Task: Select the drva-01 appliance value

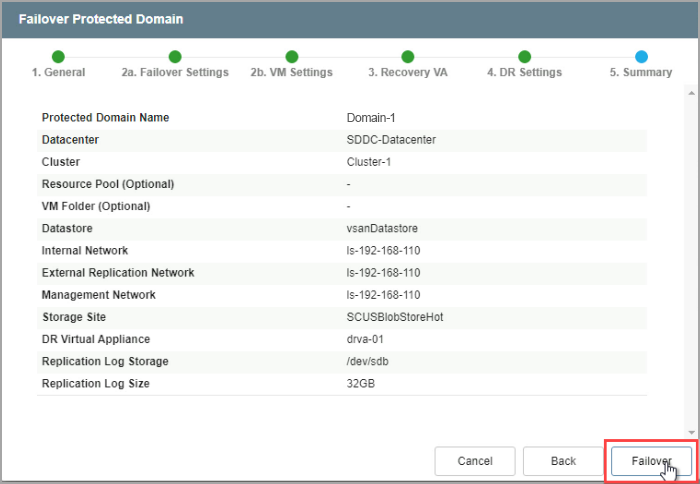Action: (365, 339)
